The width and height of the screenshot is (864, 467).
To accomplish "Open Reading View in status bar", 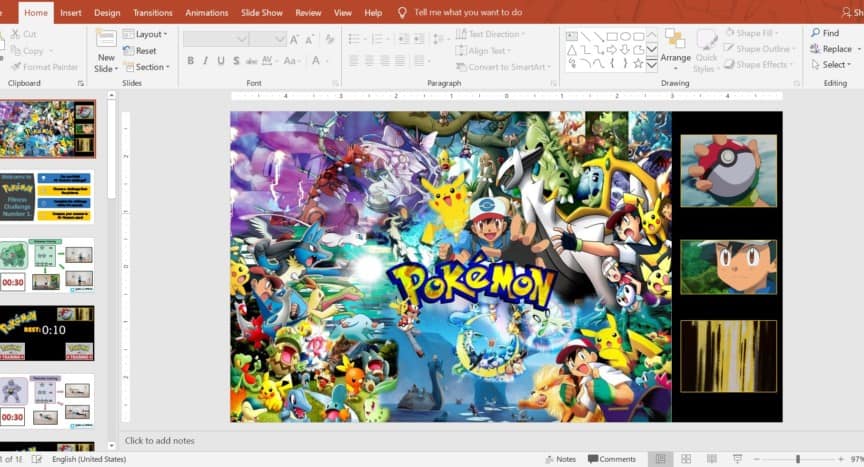I will pyautogui.click(x=710, y=459).
